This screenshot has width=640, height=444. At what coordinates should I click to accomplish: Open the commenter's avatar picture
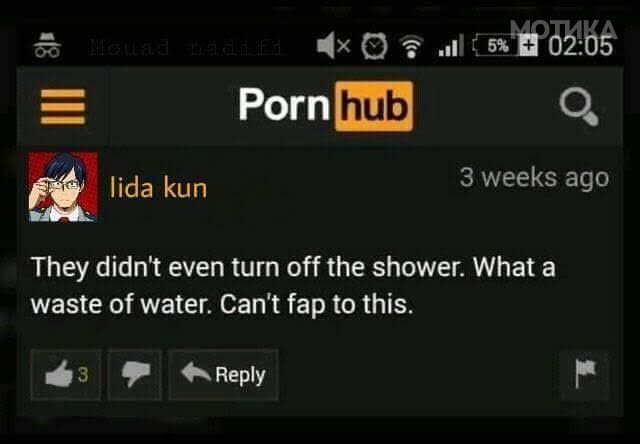coord(63,187)
